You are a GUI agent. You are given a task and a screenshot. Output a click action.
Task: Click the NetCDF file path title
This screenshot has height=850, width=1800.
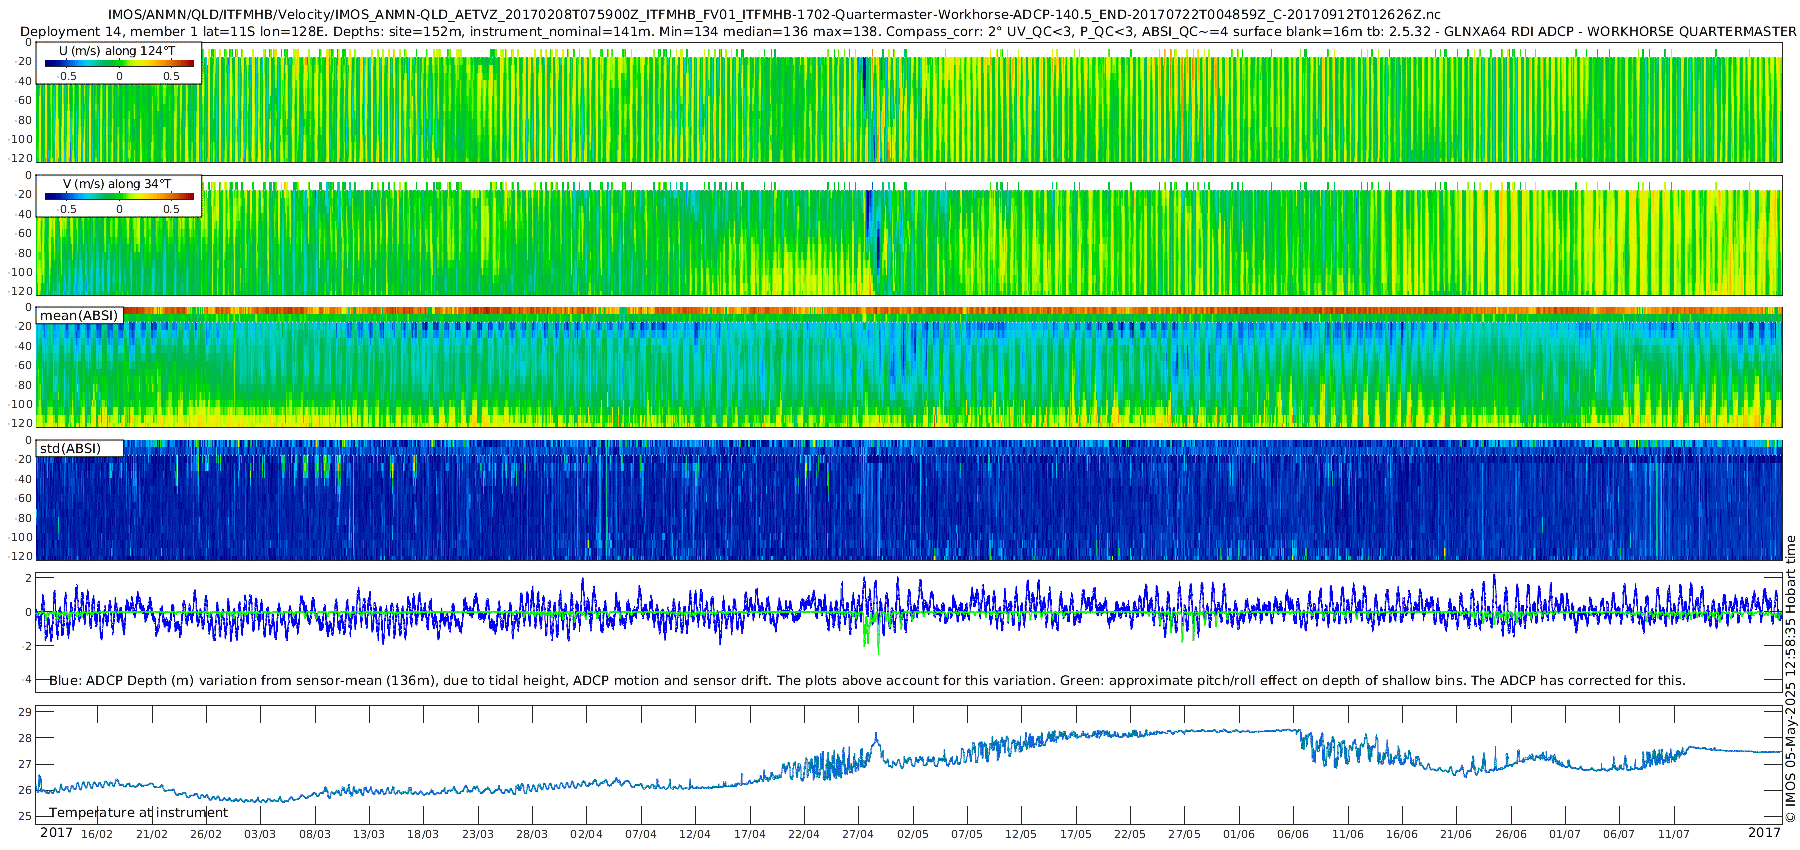point(775,14)
